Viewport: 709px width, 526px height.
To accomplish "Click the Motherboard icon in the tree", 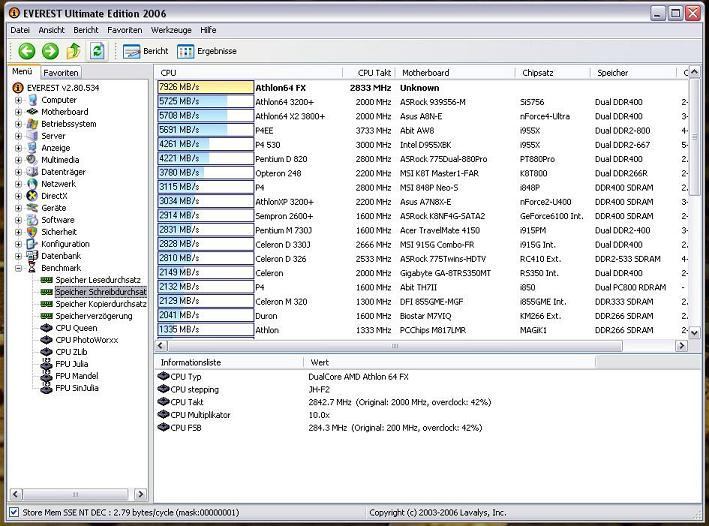I will click(x=32, y=112).
